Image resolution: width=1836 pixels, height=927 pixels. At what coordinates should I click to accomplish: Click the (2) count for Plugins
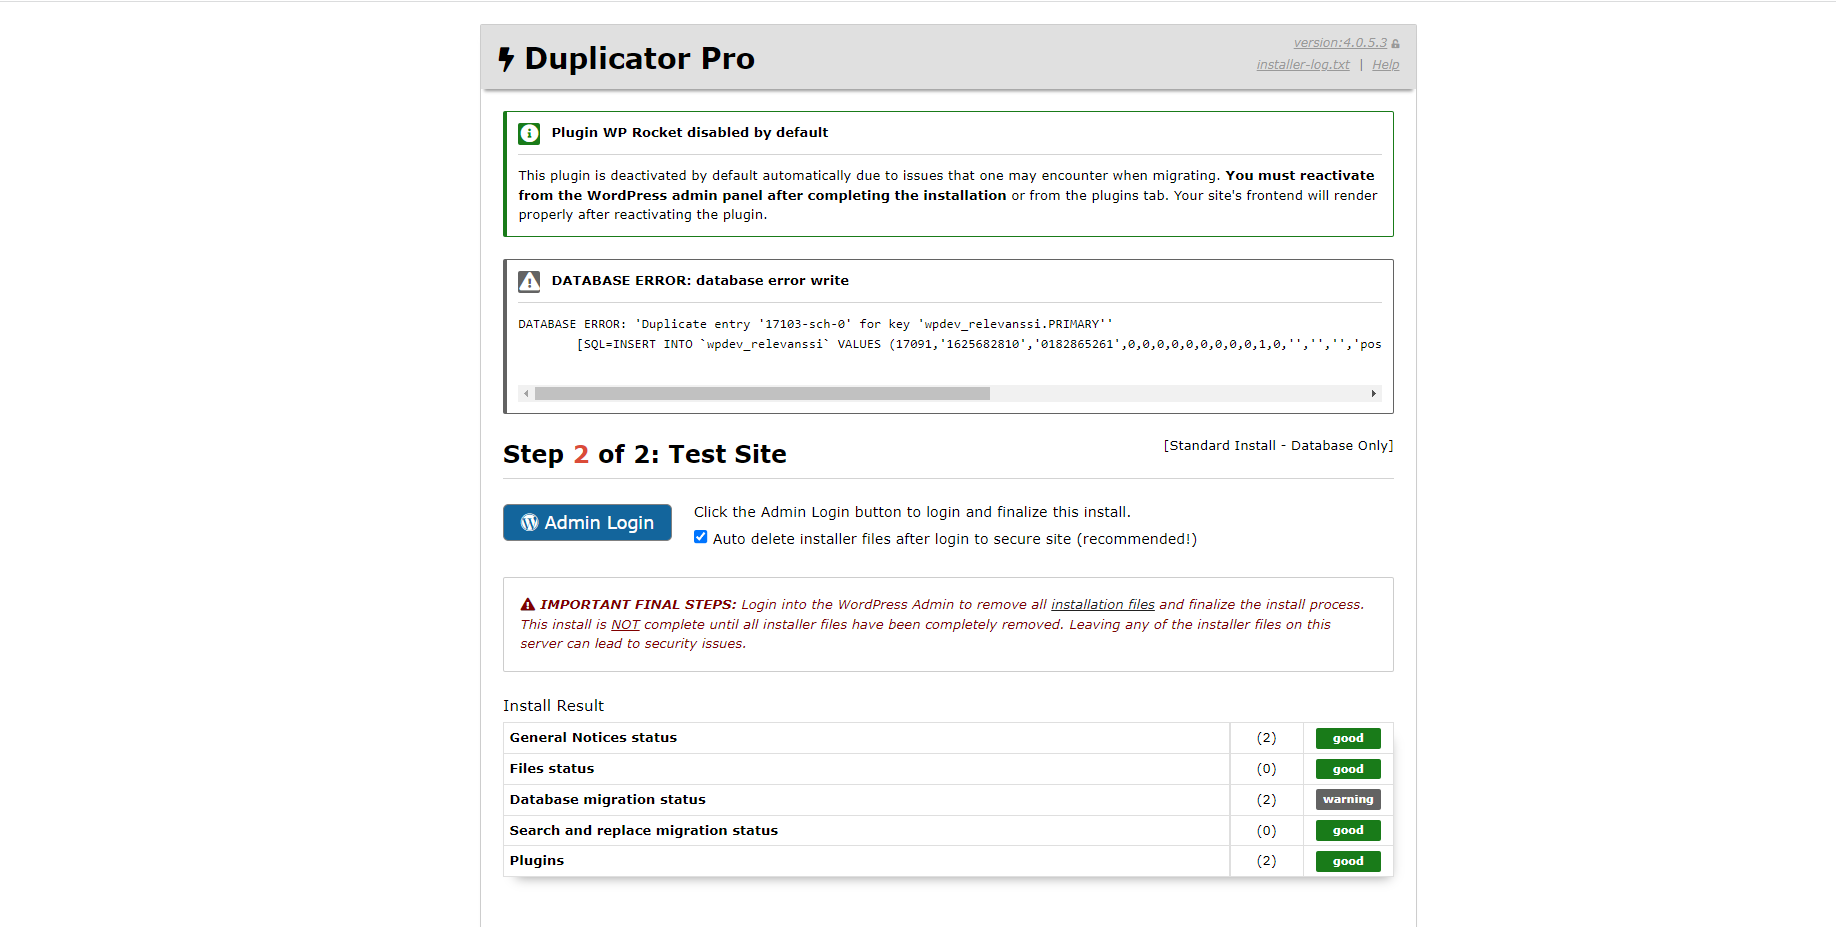[1267, 861]
